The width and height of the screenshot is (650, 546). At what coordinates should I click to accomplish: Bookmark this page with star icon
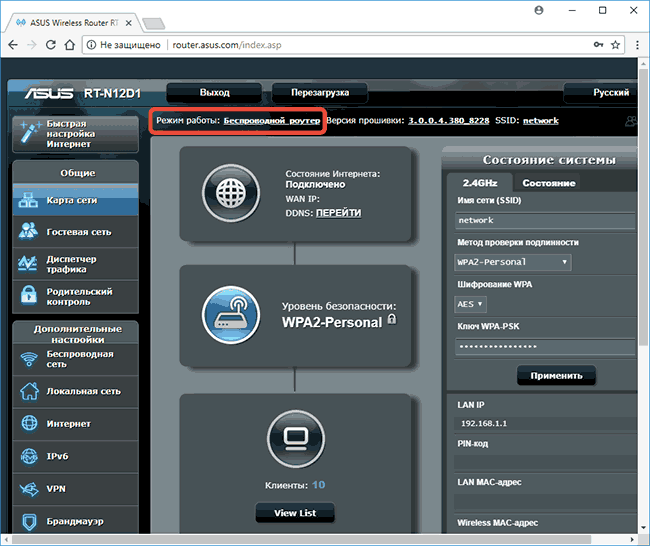pyautogui.click(x=616, y=45)
